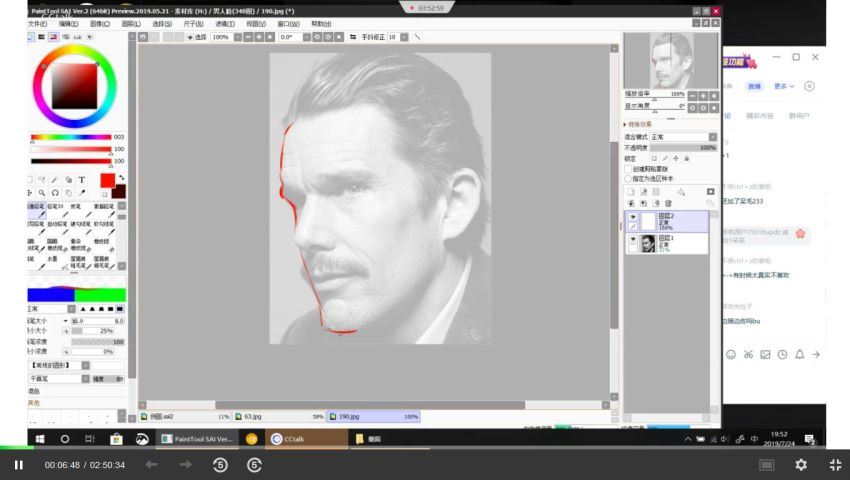Select the Text tool (T)
850x480 pixels.
coord(81,180)
